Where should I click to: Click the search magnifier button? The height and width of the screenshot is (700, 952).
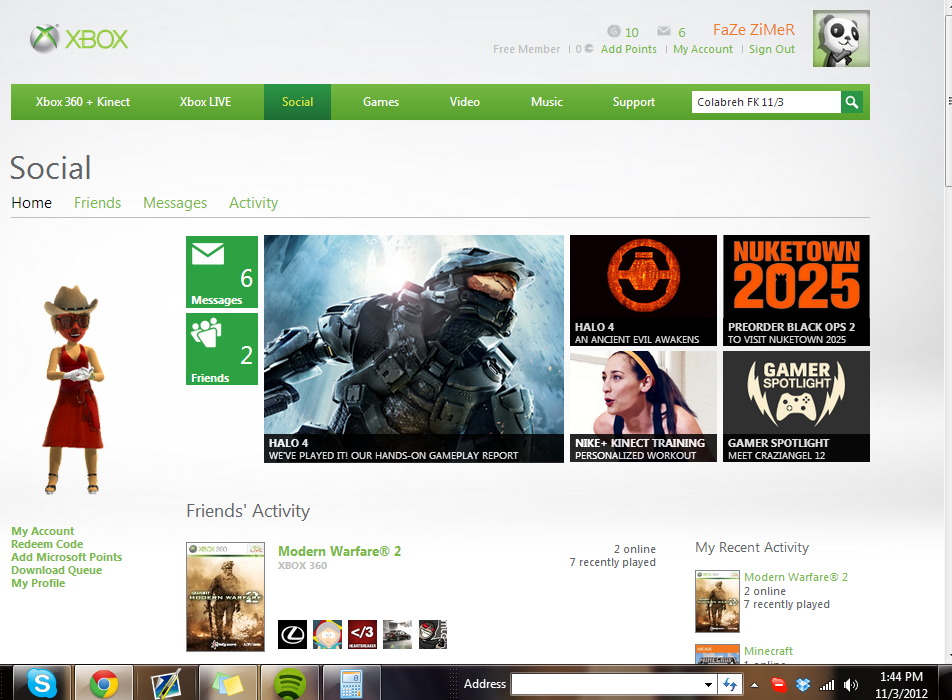click(852, 102)
